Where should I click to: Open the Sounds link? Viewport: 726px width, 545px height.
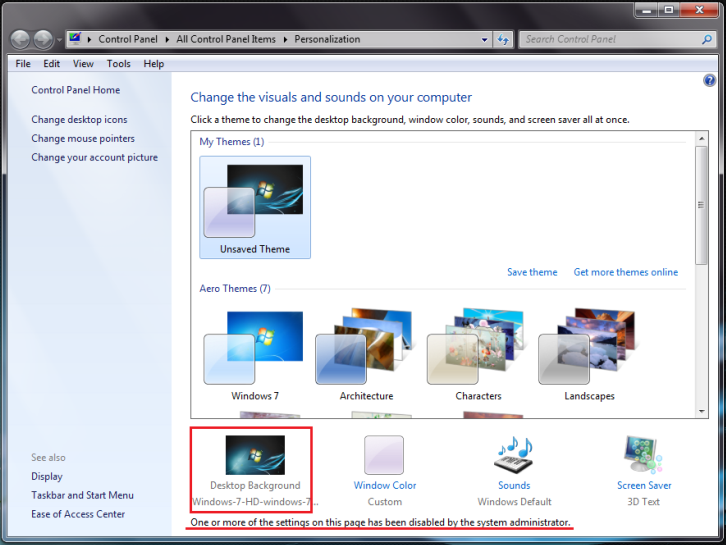coord(514,485)
